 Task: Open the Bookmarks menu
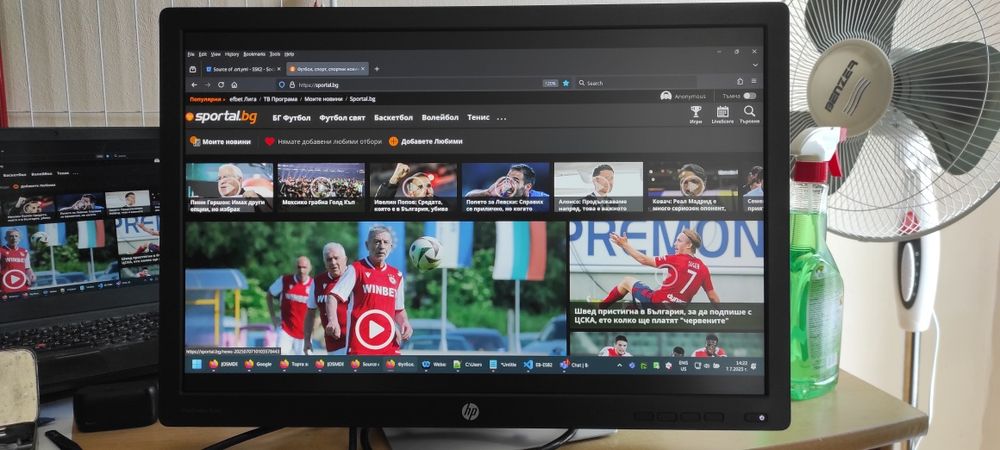click(254, 54)
